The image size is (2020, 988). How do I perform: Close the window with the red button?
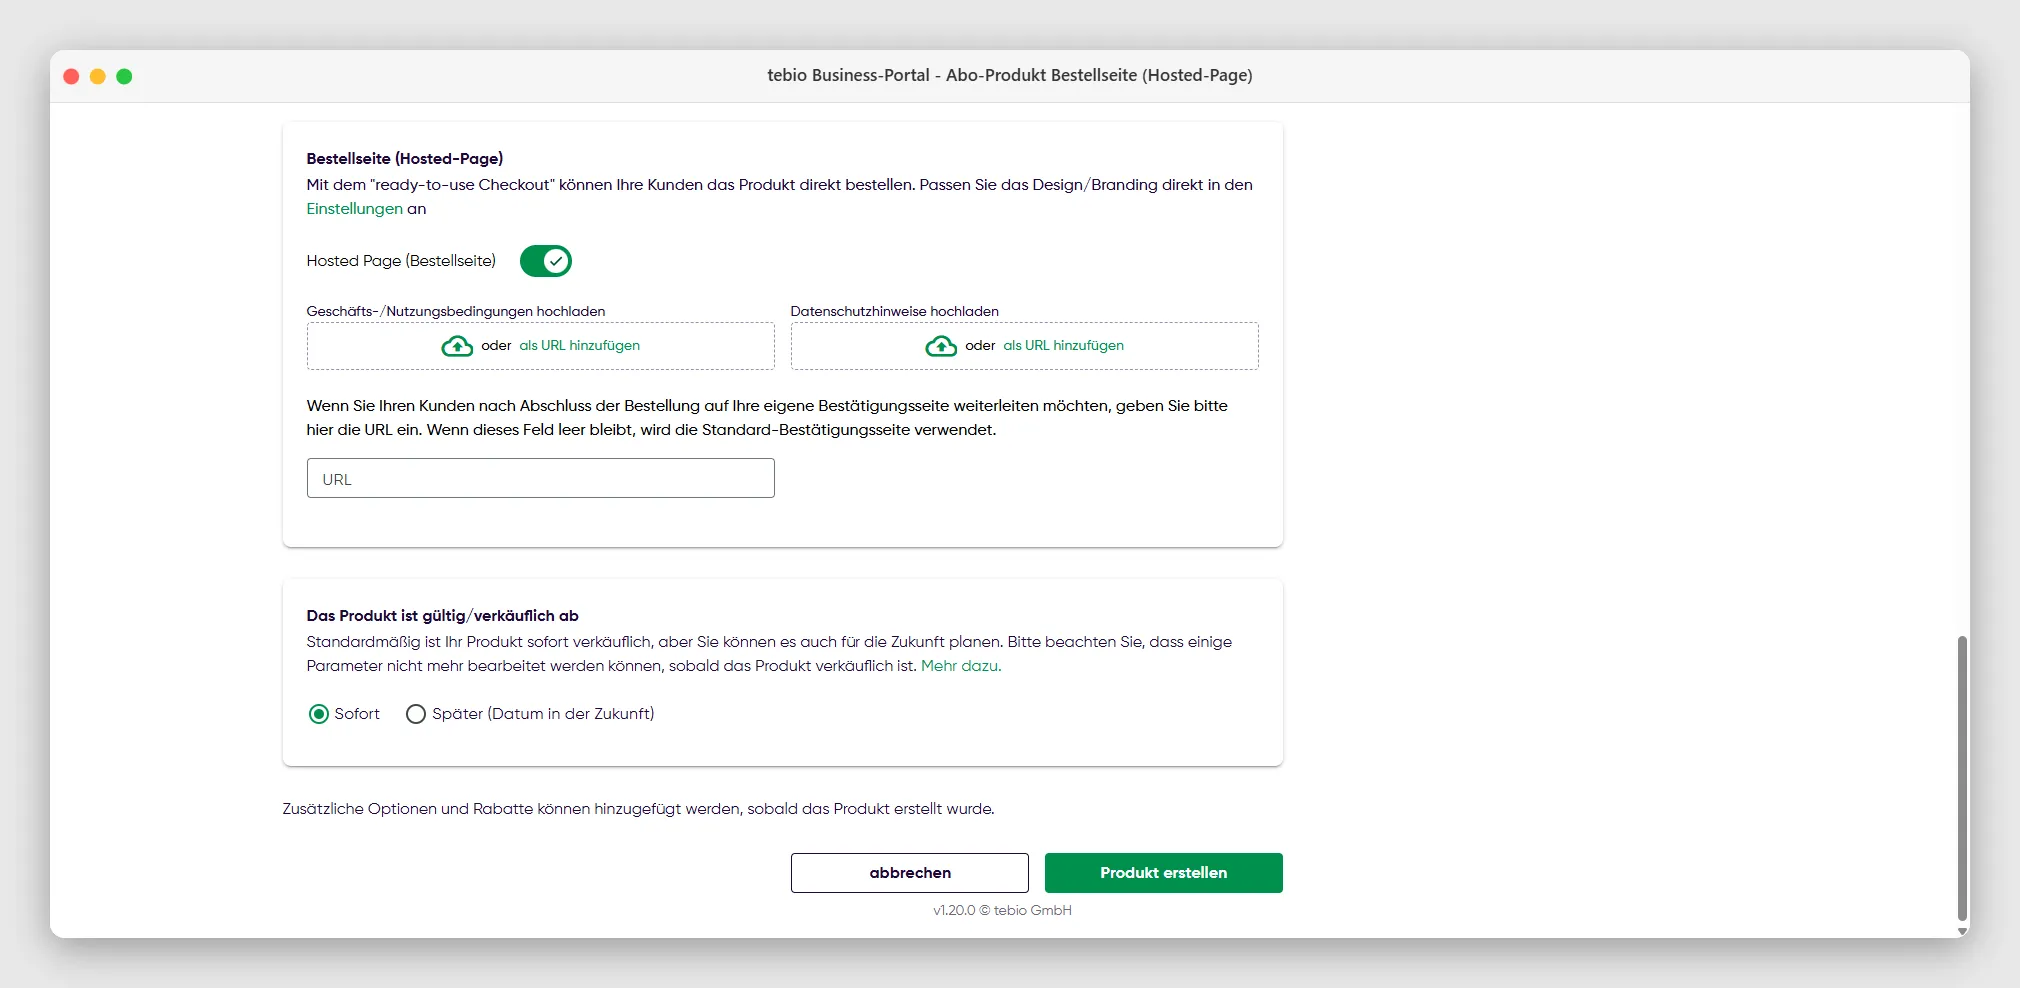pos(71,76)
